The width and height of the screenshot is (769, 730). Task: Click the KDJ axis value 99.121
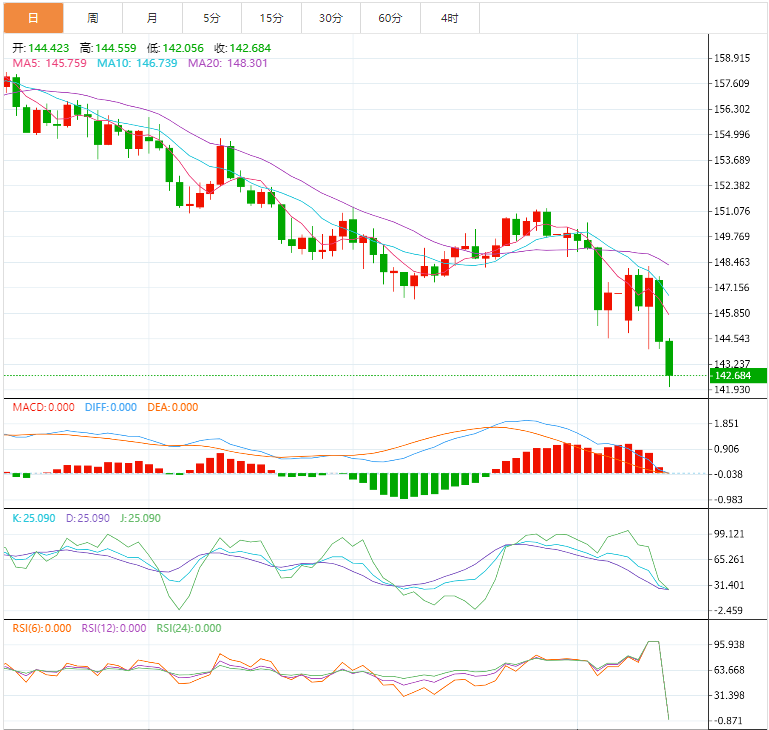(x=729, y=534)
